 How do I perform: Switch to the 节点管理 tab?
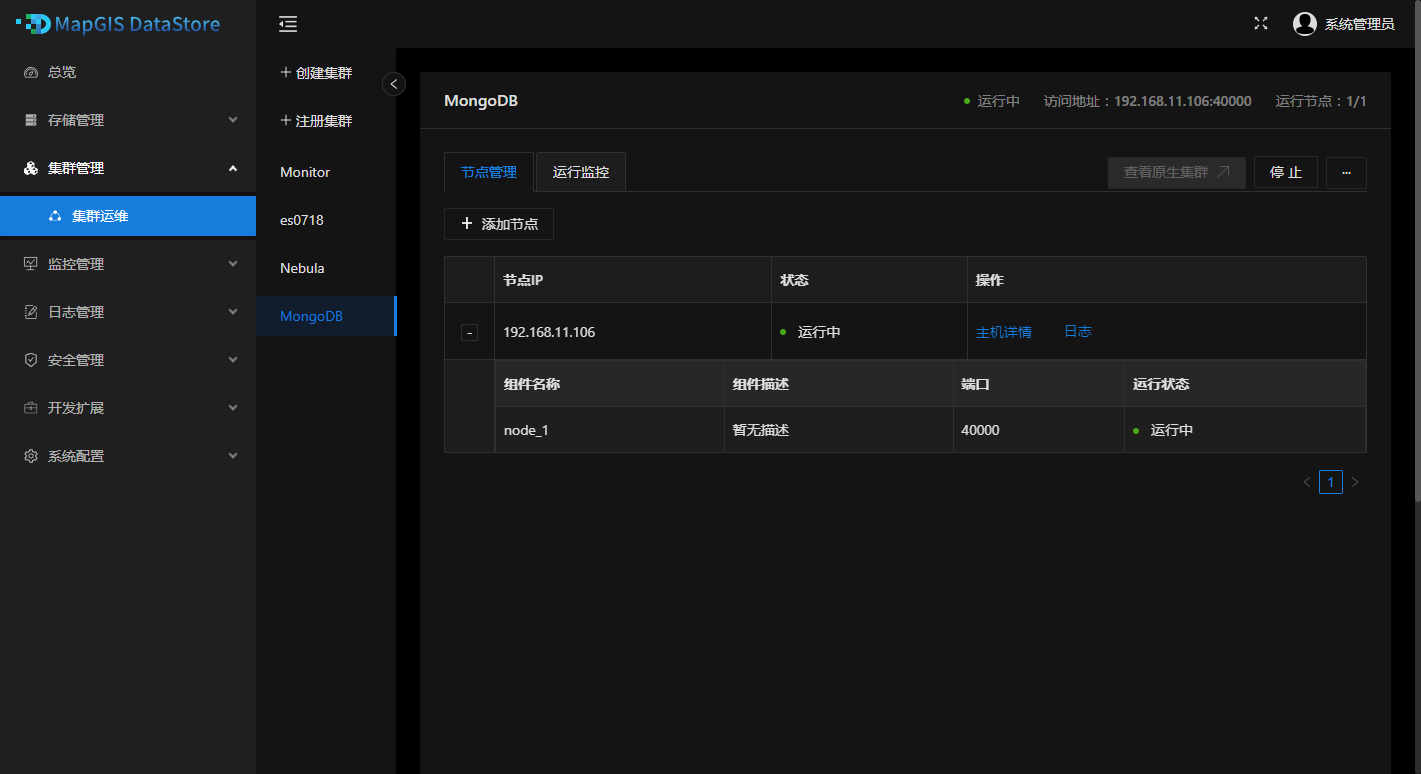pos(489,172)
